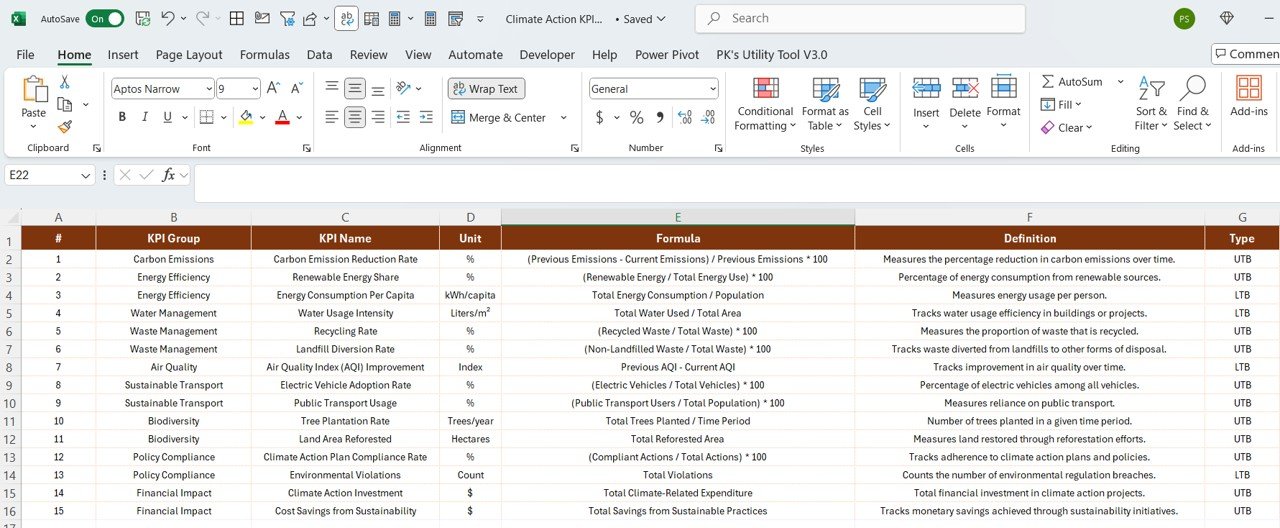The image size is (1280, 528).
Task: Toggle Align Left
Action: pos(332,117)
